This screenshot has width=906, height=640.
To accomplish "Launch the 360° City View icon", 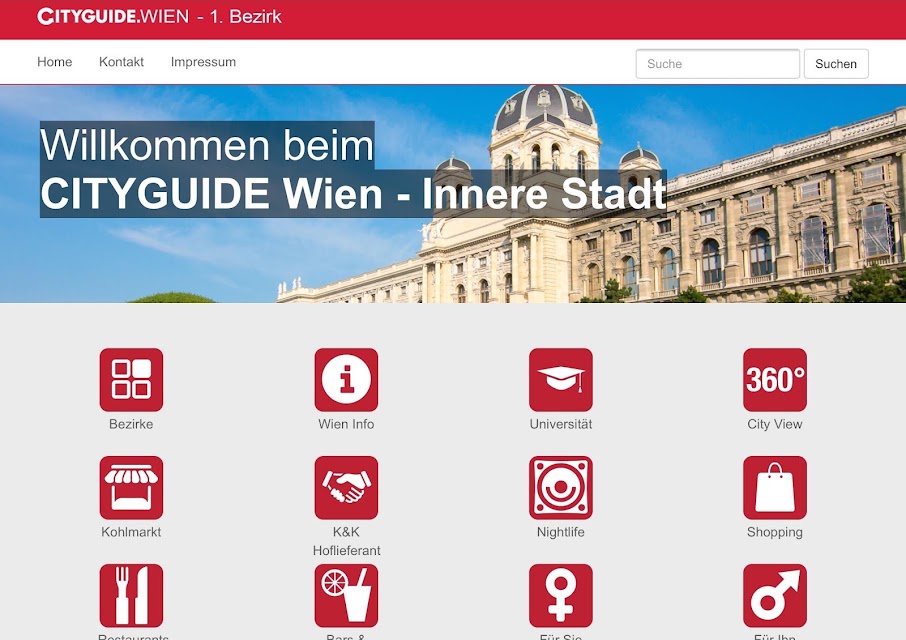I will (775, 379).
